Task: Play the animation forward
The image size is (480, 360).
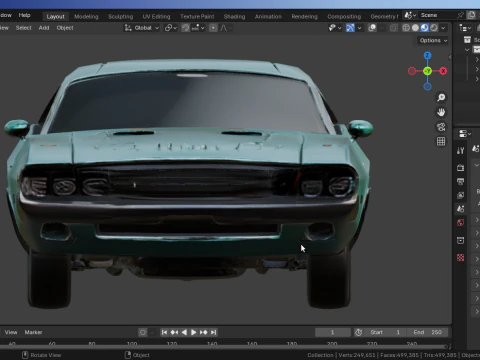Action: [193, 332]
